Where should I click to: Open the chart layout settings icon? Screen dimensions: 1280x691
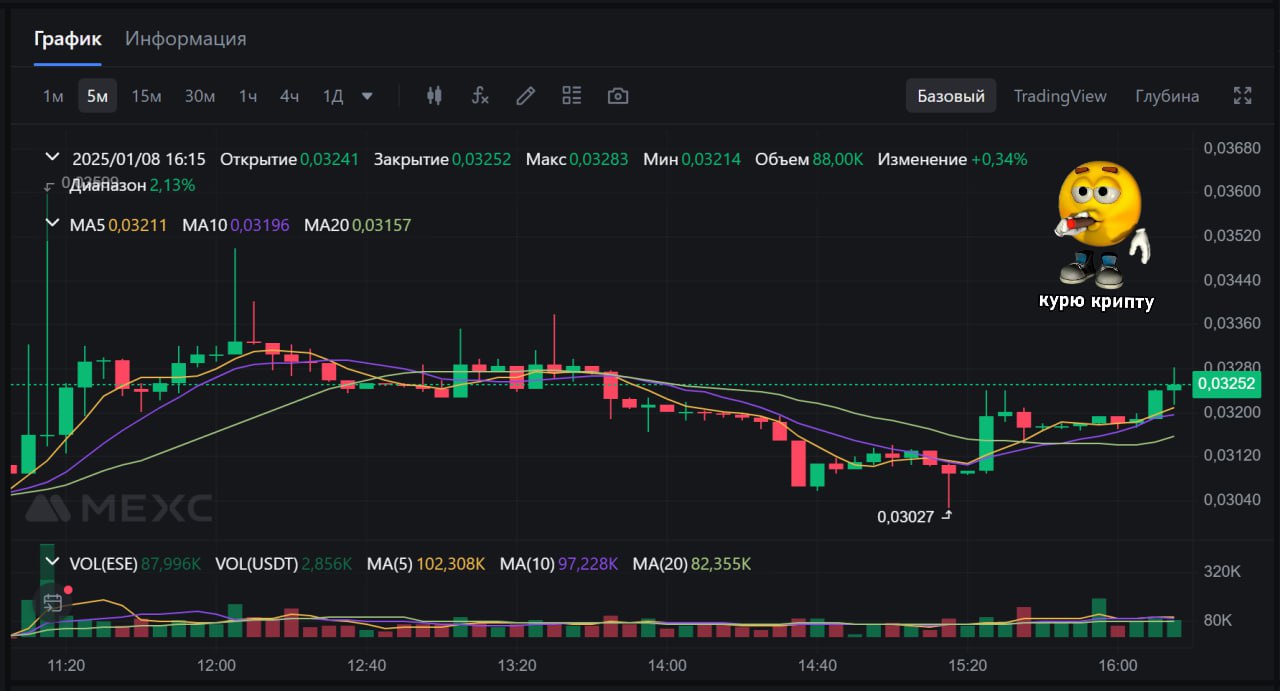pyautogui.click(x=571, y=96)
